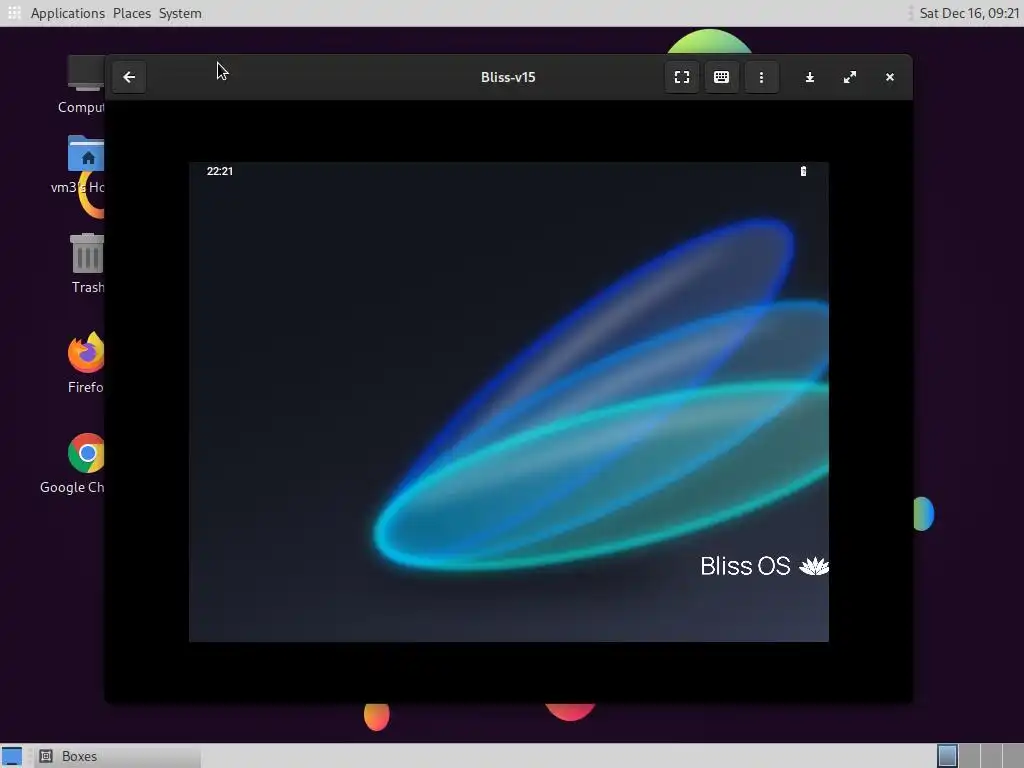The image size is (1024, 768).
Task: Open the Places menu
Action: 131,13
